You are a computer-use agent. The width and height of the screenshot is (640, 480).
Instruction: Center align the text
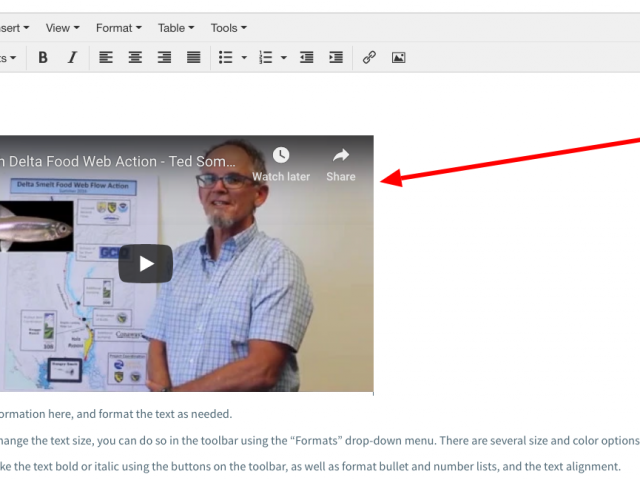pos(135,58)
